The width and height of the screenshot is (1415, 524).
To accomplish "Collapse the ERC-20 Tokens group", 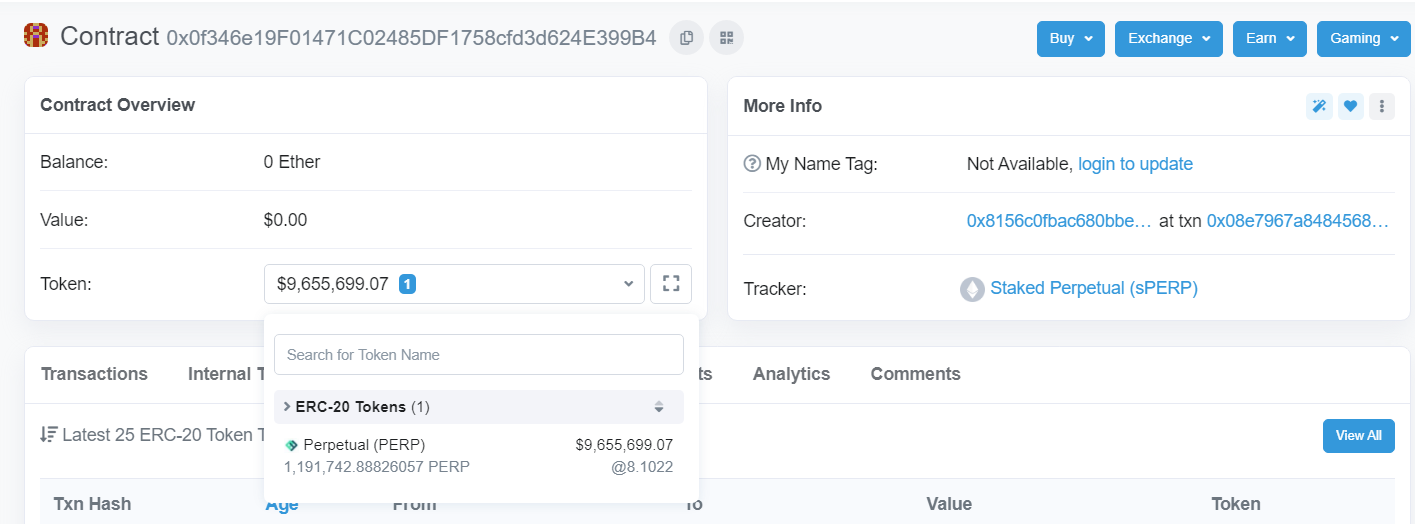I will [x=479, y=407].
